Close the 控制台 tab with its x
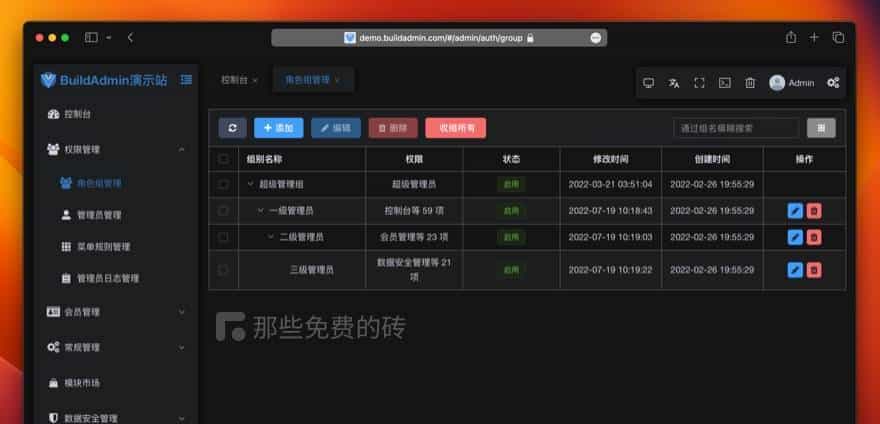 pyautogui.click(x=255, y=81)
